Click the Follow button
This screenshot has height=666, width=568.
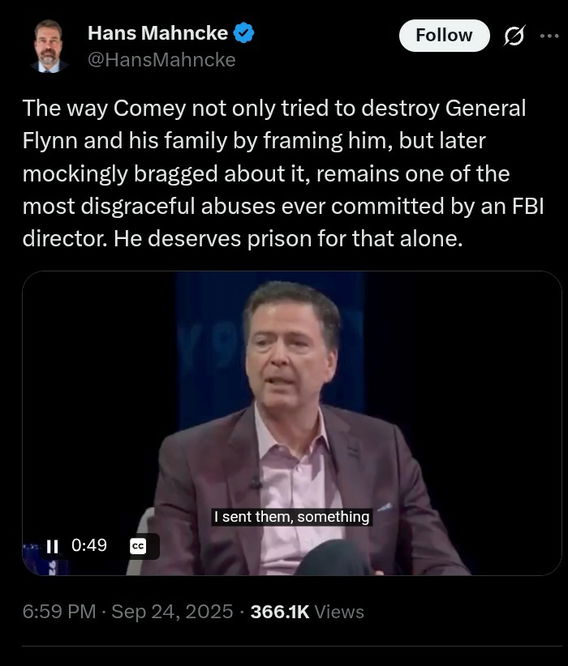[444, 35]
